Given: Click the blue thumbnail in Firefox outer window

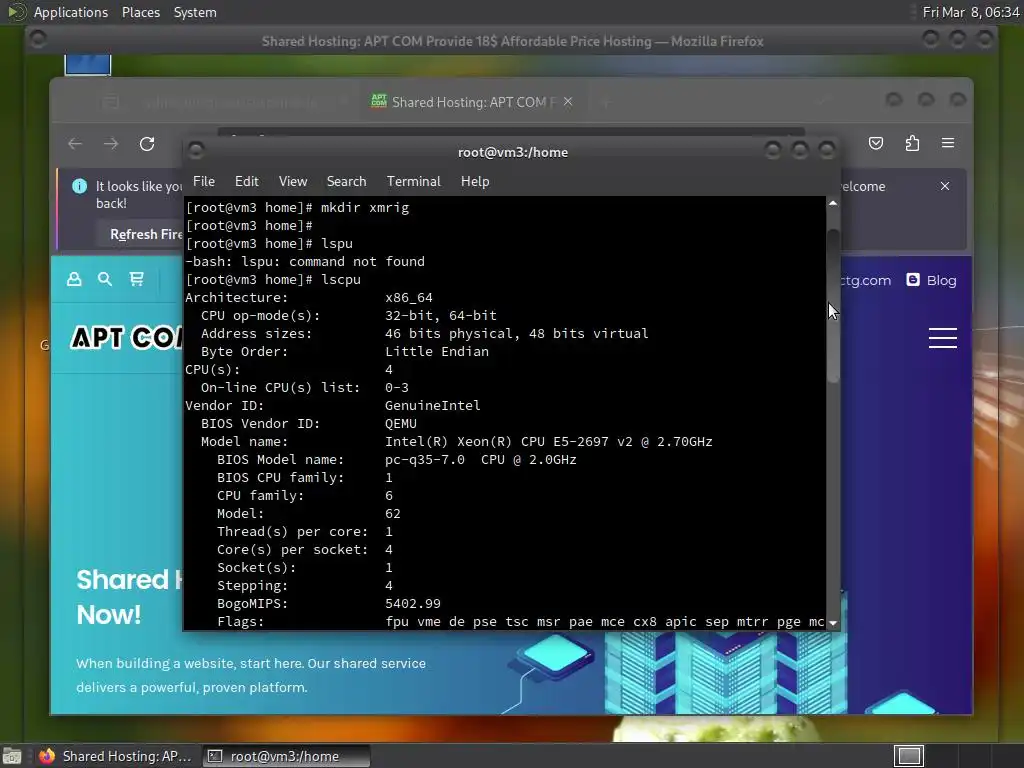Looking at the screenshot, I should (88, 65).
